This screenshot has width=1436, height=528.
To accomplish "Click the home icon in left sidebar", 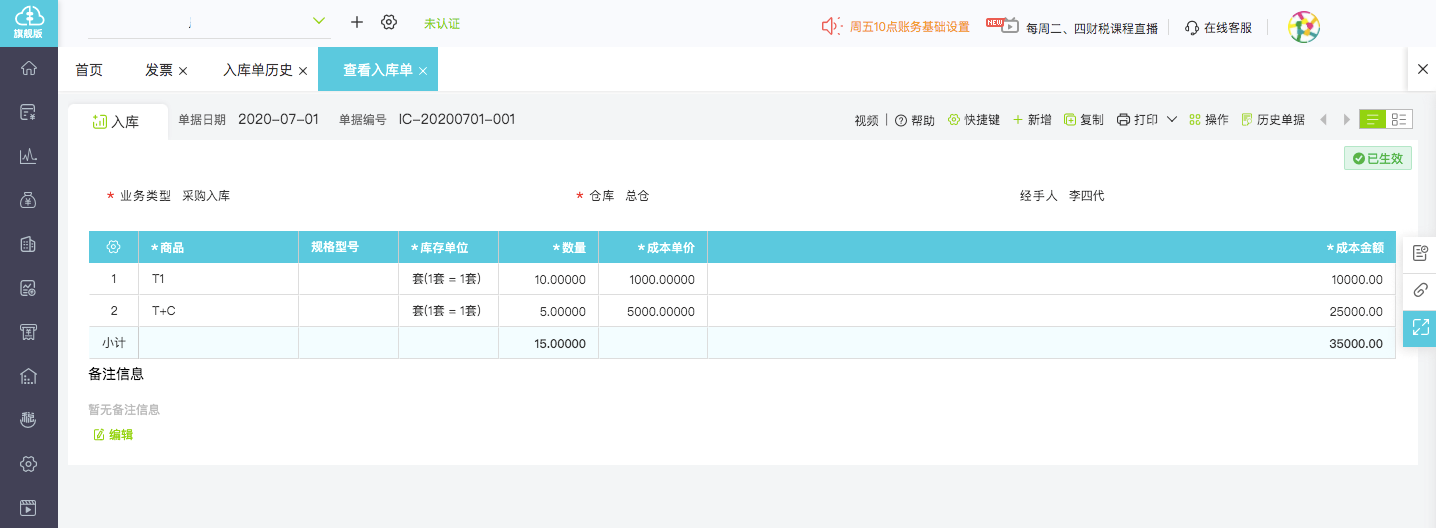I will click(29, 68).
